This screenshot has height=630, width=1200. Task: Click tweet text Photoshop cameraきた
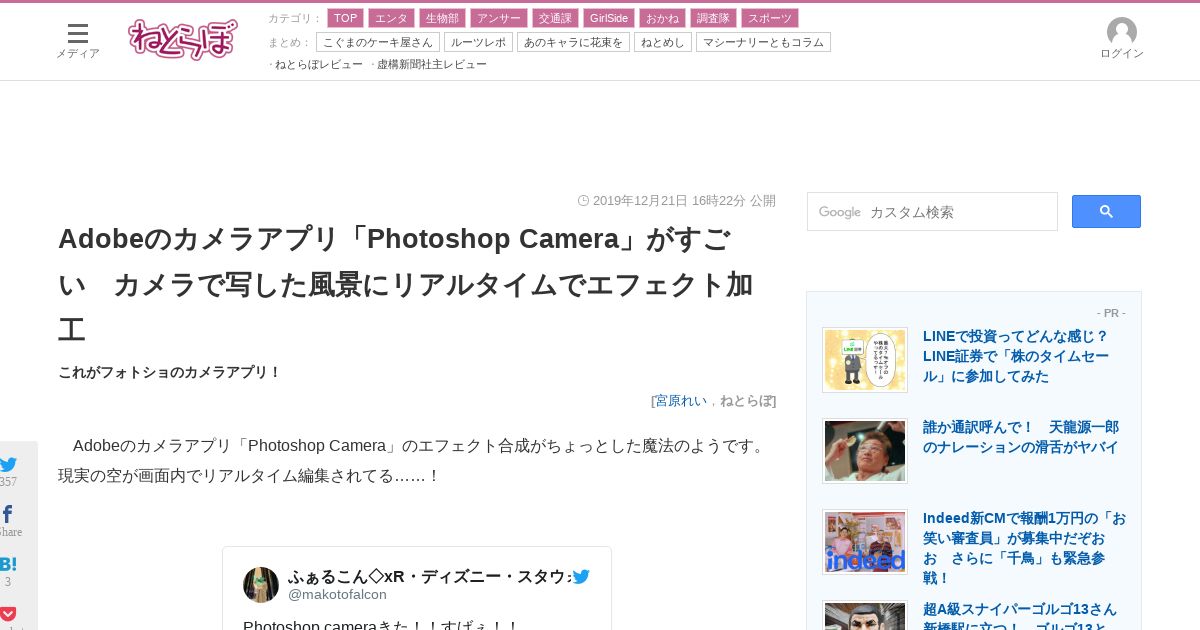tap(381, 625)
